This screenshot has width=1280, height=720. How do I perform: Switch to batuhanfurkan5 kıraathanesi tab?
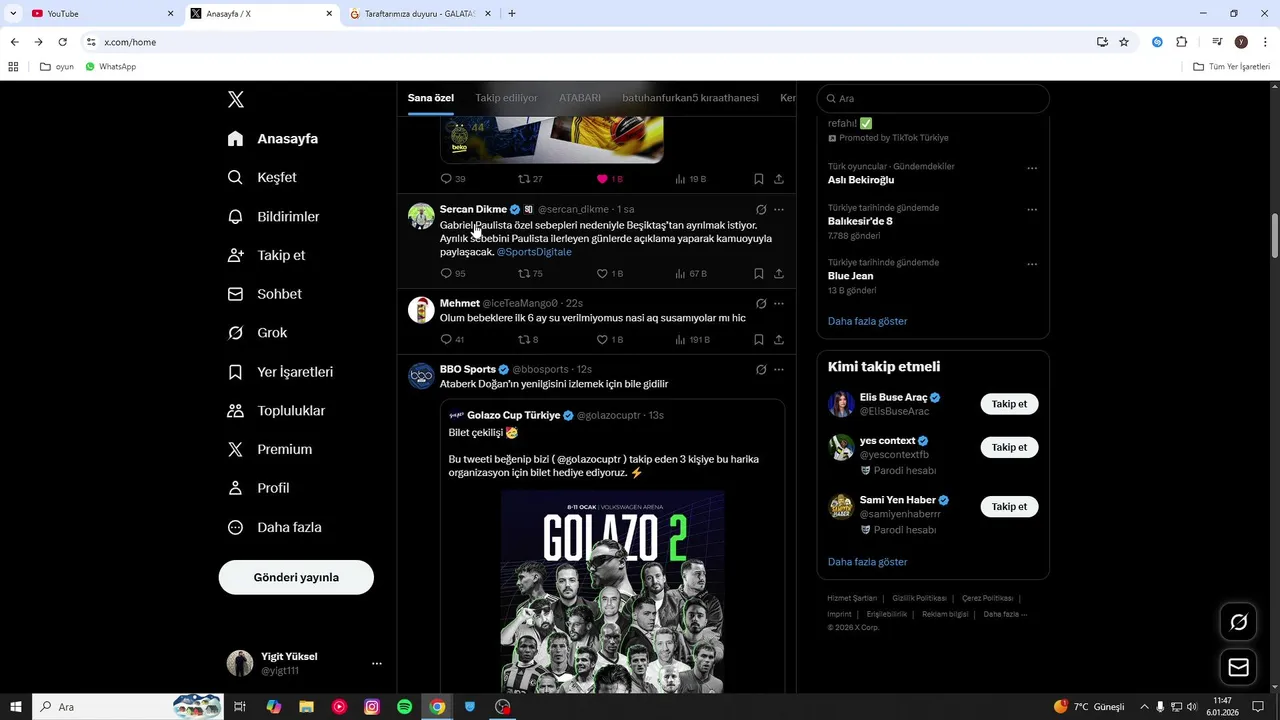click(690, 98)
